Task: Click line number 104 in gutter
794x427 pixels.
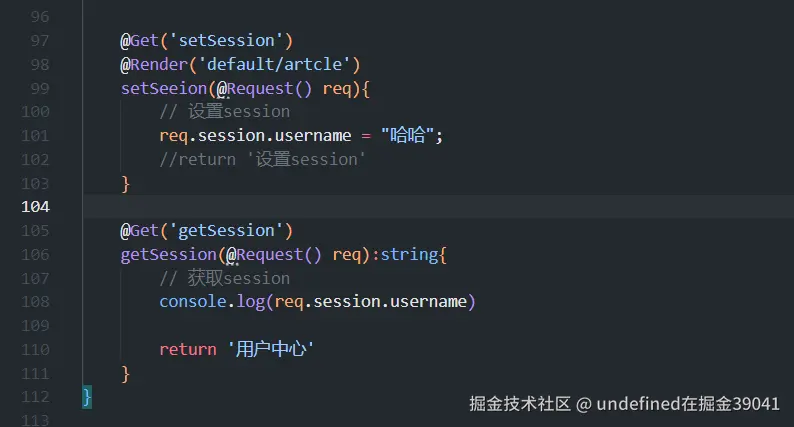Action: coord(35,207)
